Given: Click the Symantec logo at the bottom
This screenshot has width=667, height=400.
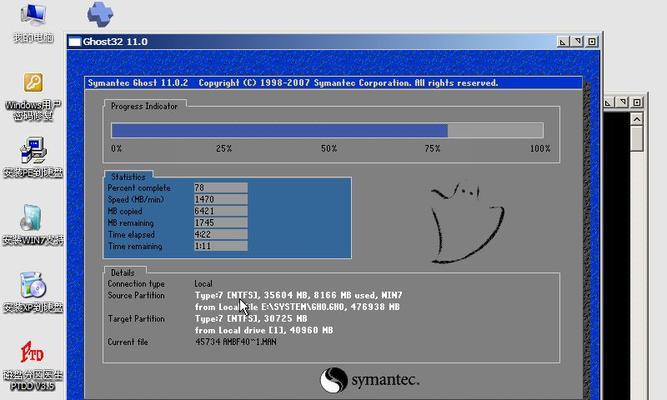Looking at the screenshot, I should pos(370,380).
